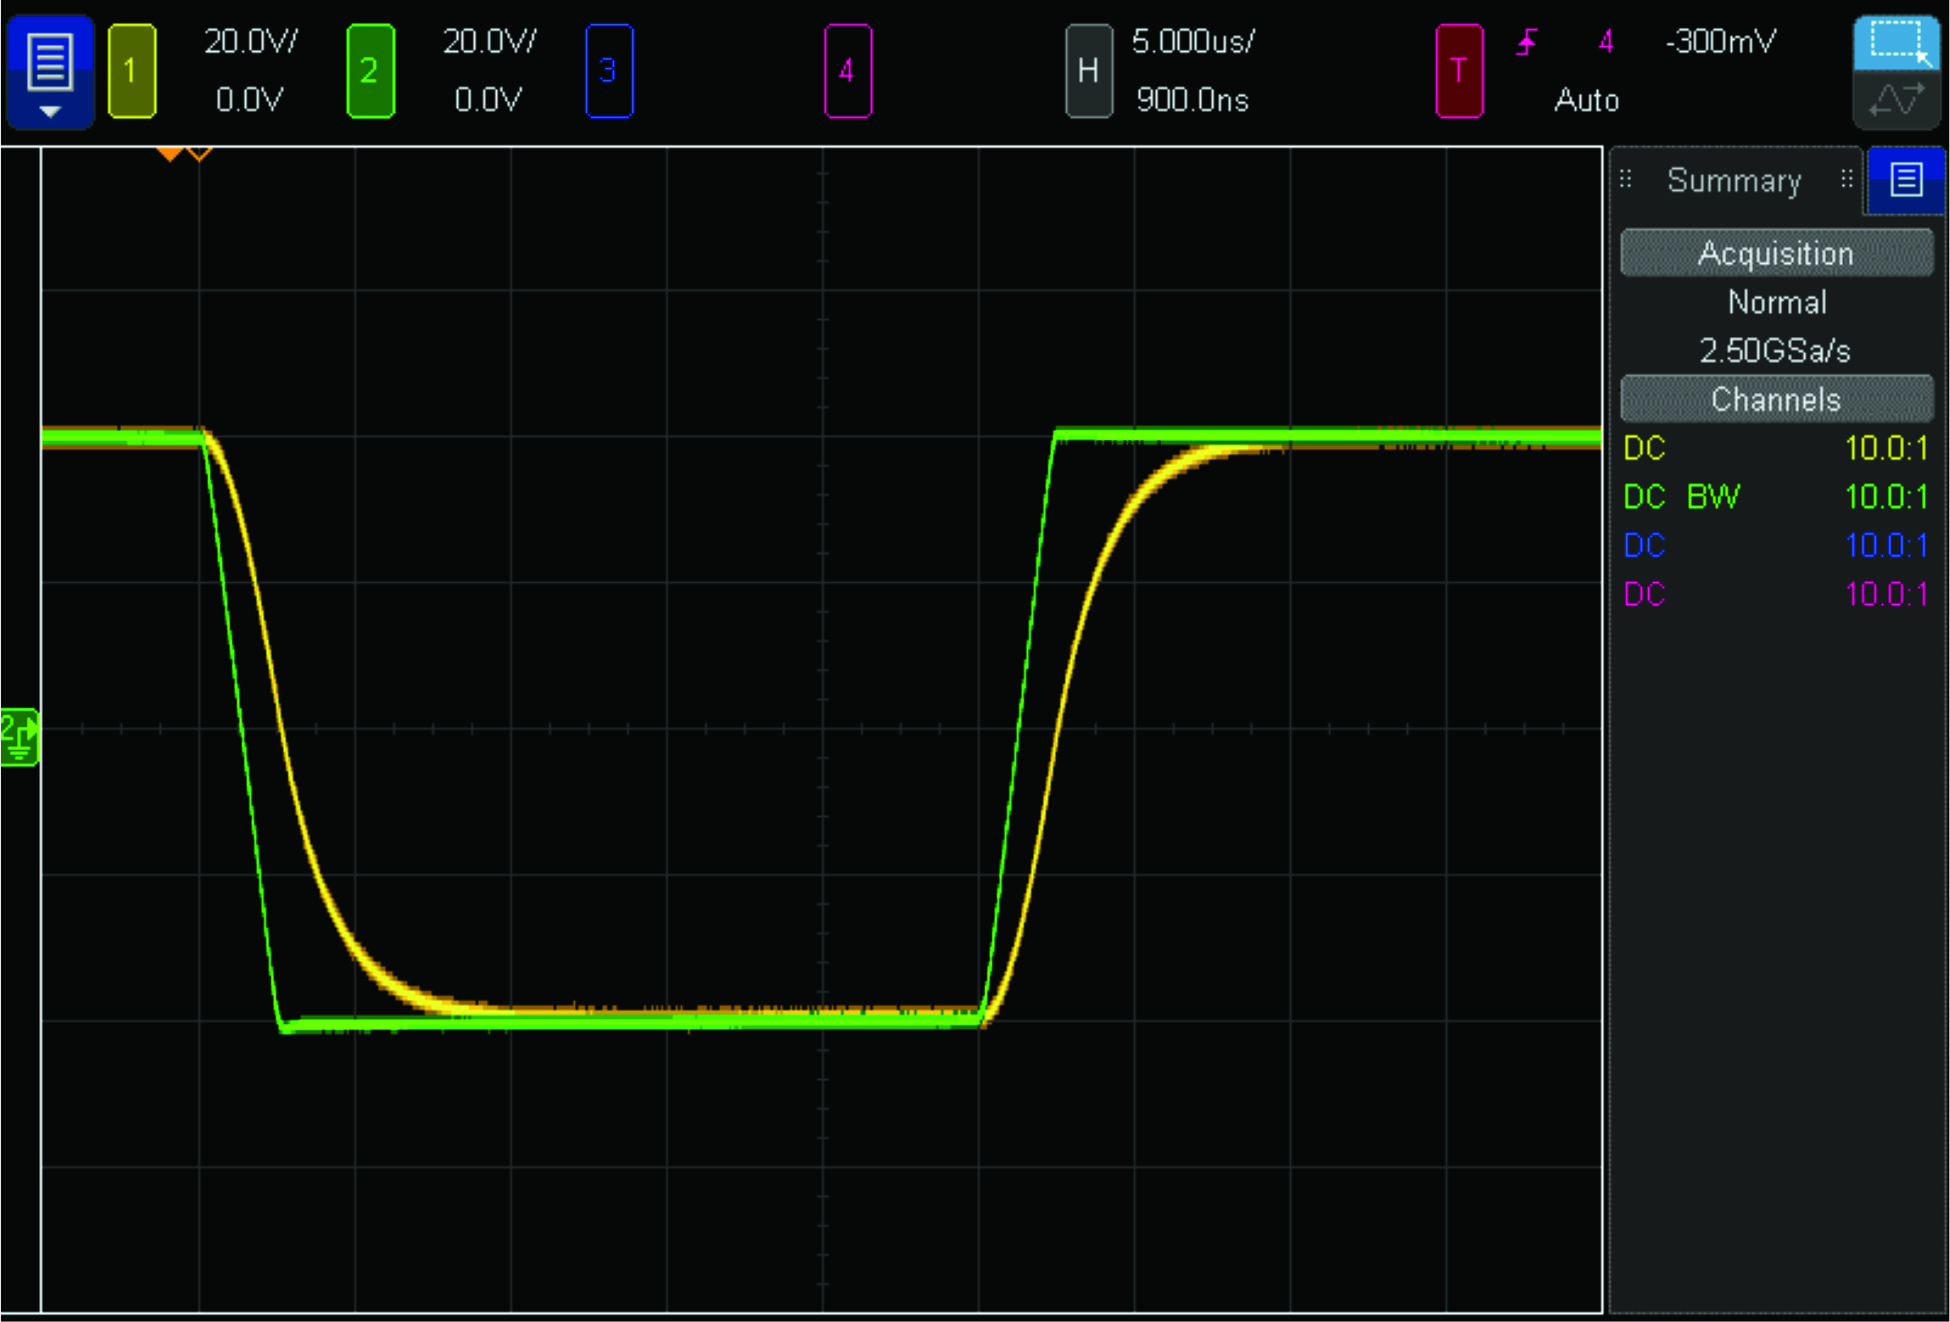Select the -300mV trigger level value
The height and width of the screenshot is (1322, 1950).
[x=1720, y=42]
